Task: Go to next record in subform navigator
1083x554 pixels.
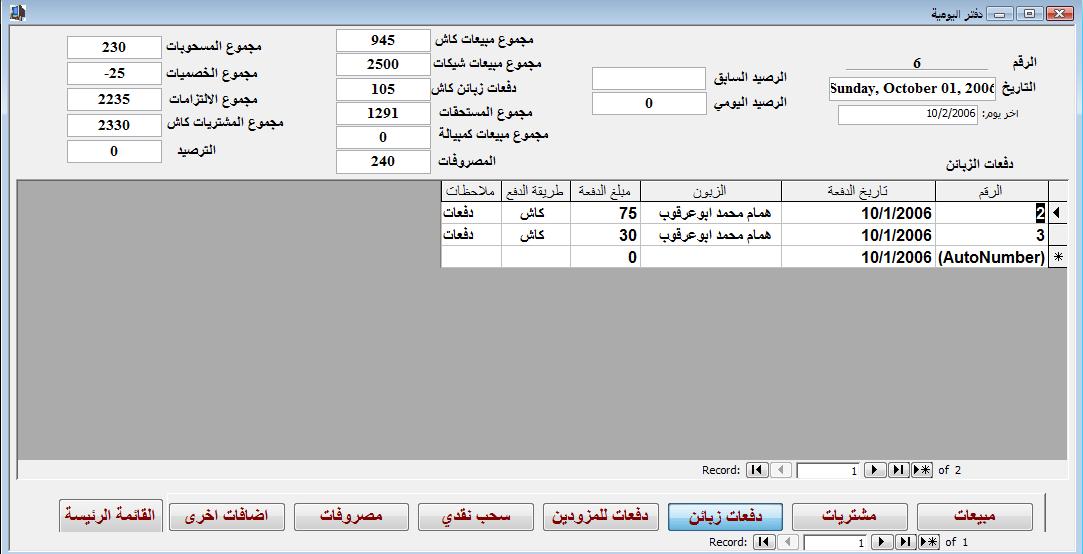Action: [x=874, y=470]
